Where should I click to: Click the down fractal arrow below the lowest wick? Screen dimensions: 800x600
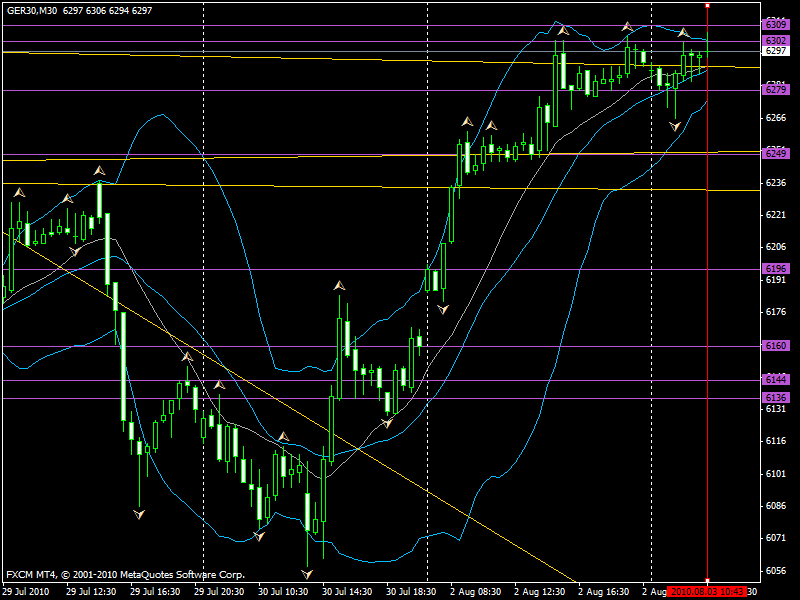click(307, 574)
